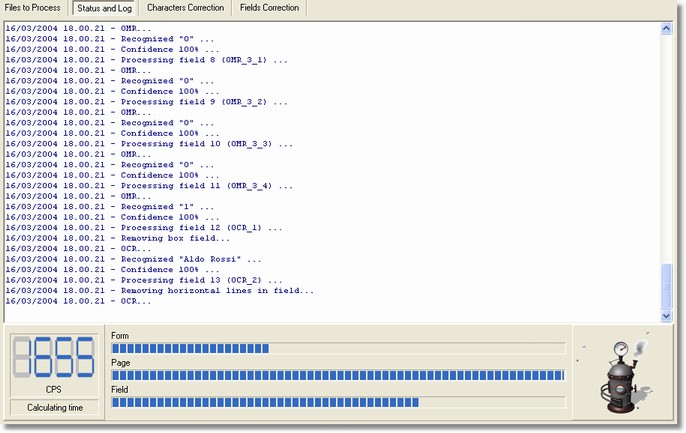Select log line Removing horizontal lines in field

pyautogui.click(x=160, y=291)
